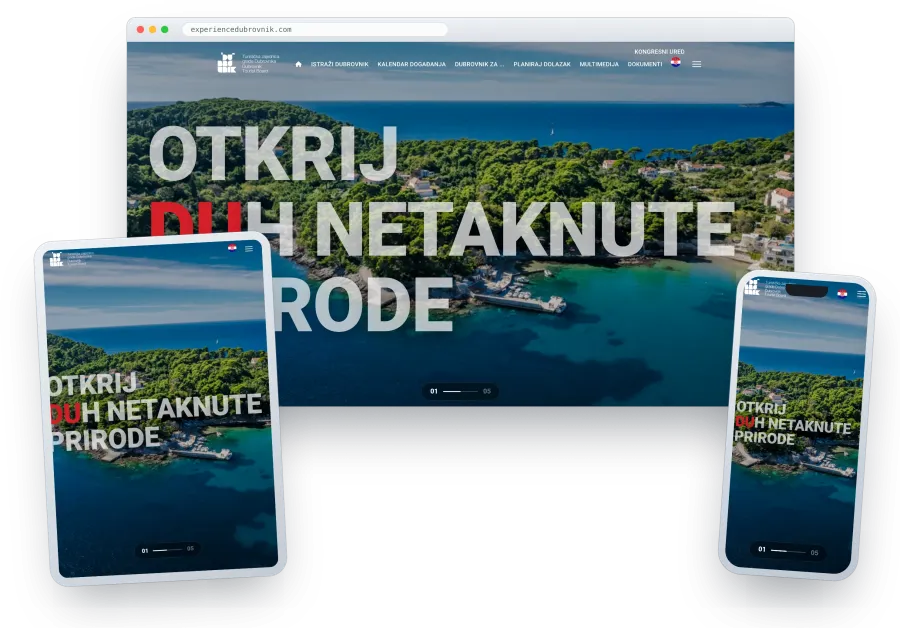900x628 pixels.
Task: Click the Dubrovnik Tourist Board logo on desktop
Action: click(248, 63)
